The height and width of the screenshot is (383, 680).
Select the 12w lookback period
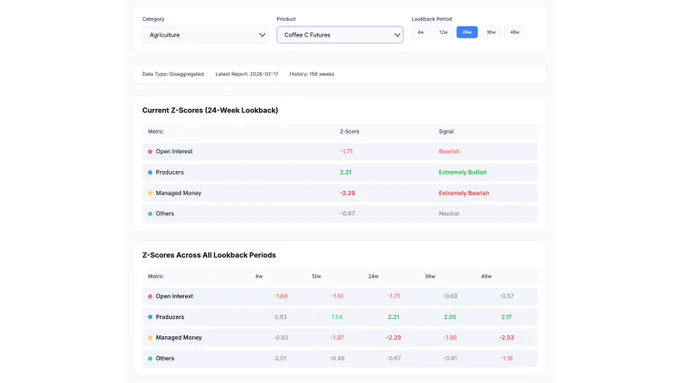[443, 32]
